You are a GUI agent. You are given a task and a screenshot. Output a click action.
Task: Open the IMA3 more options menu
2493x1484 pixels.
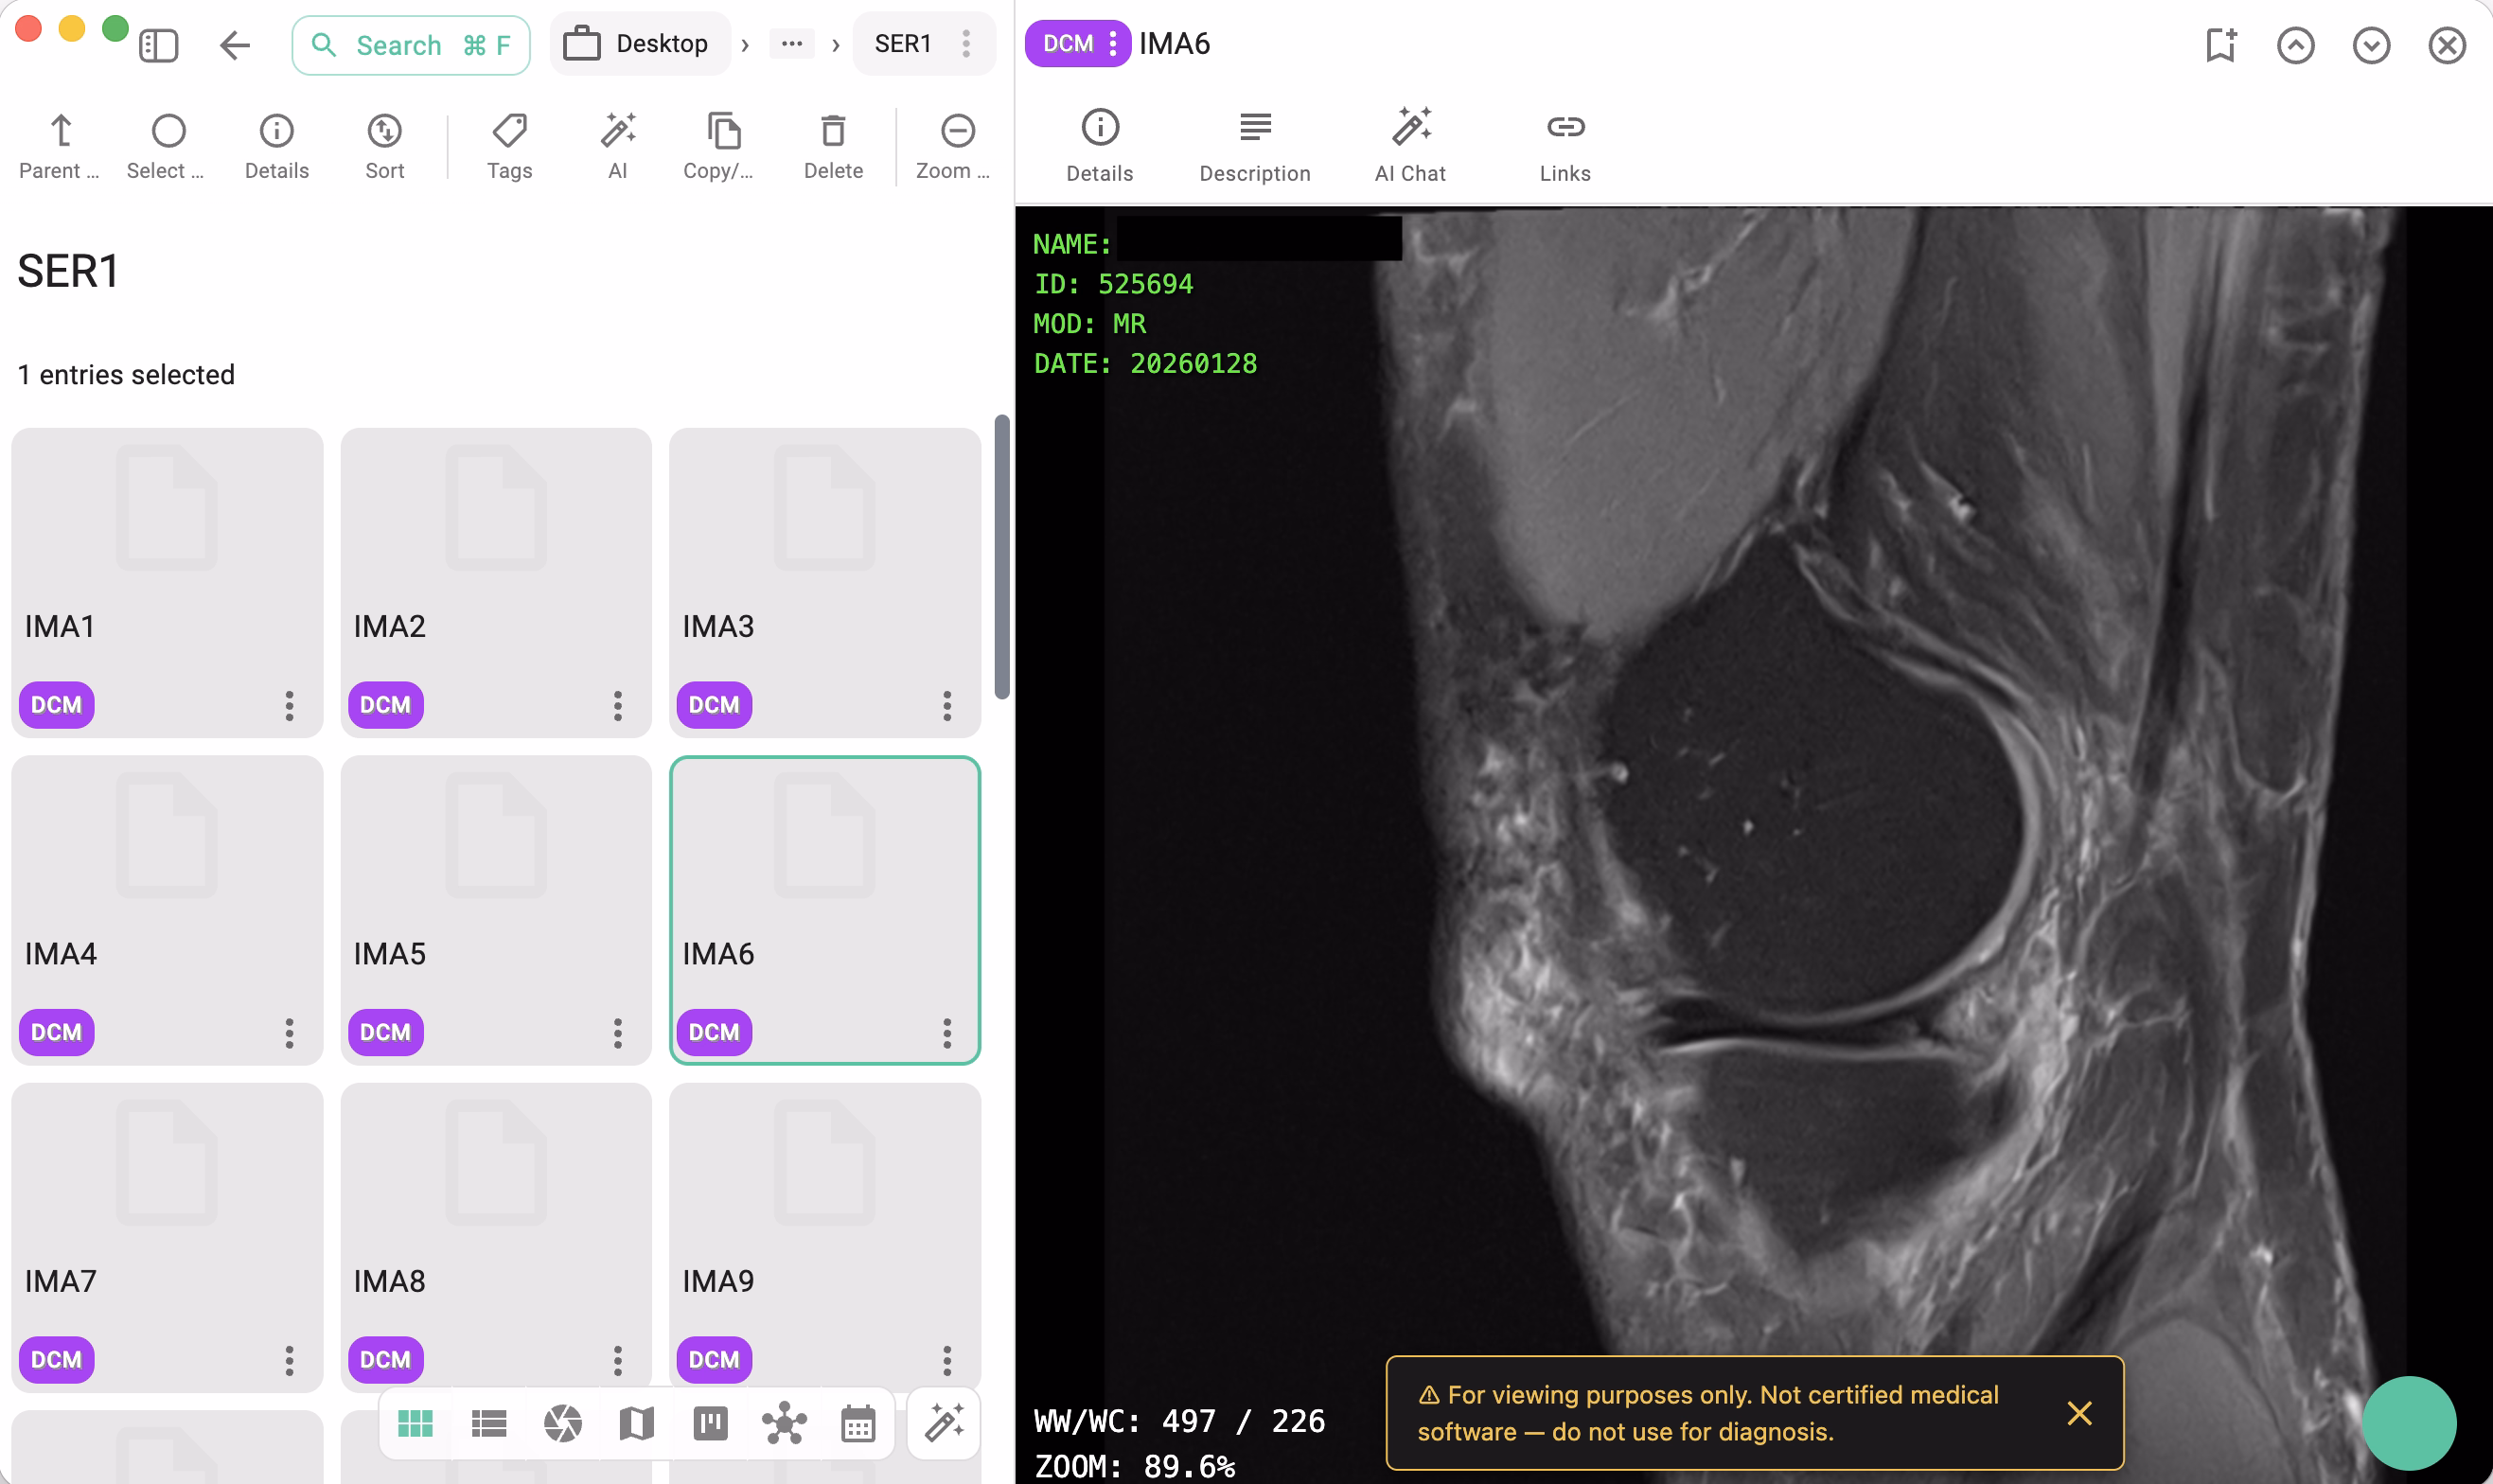[947, 705]
